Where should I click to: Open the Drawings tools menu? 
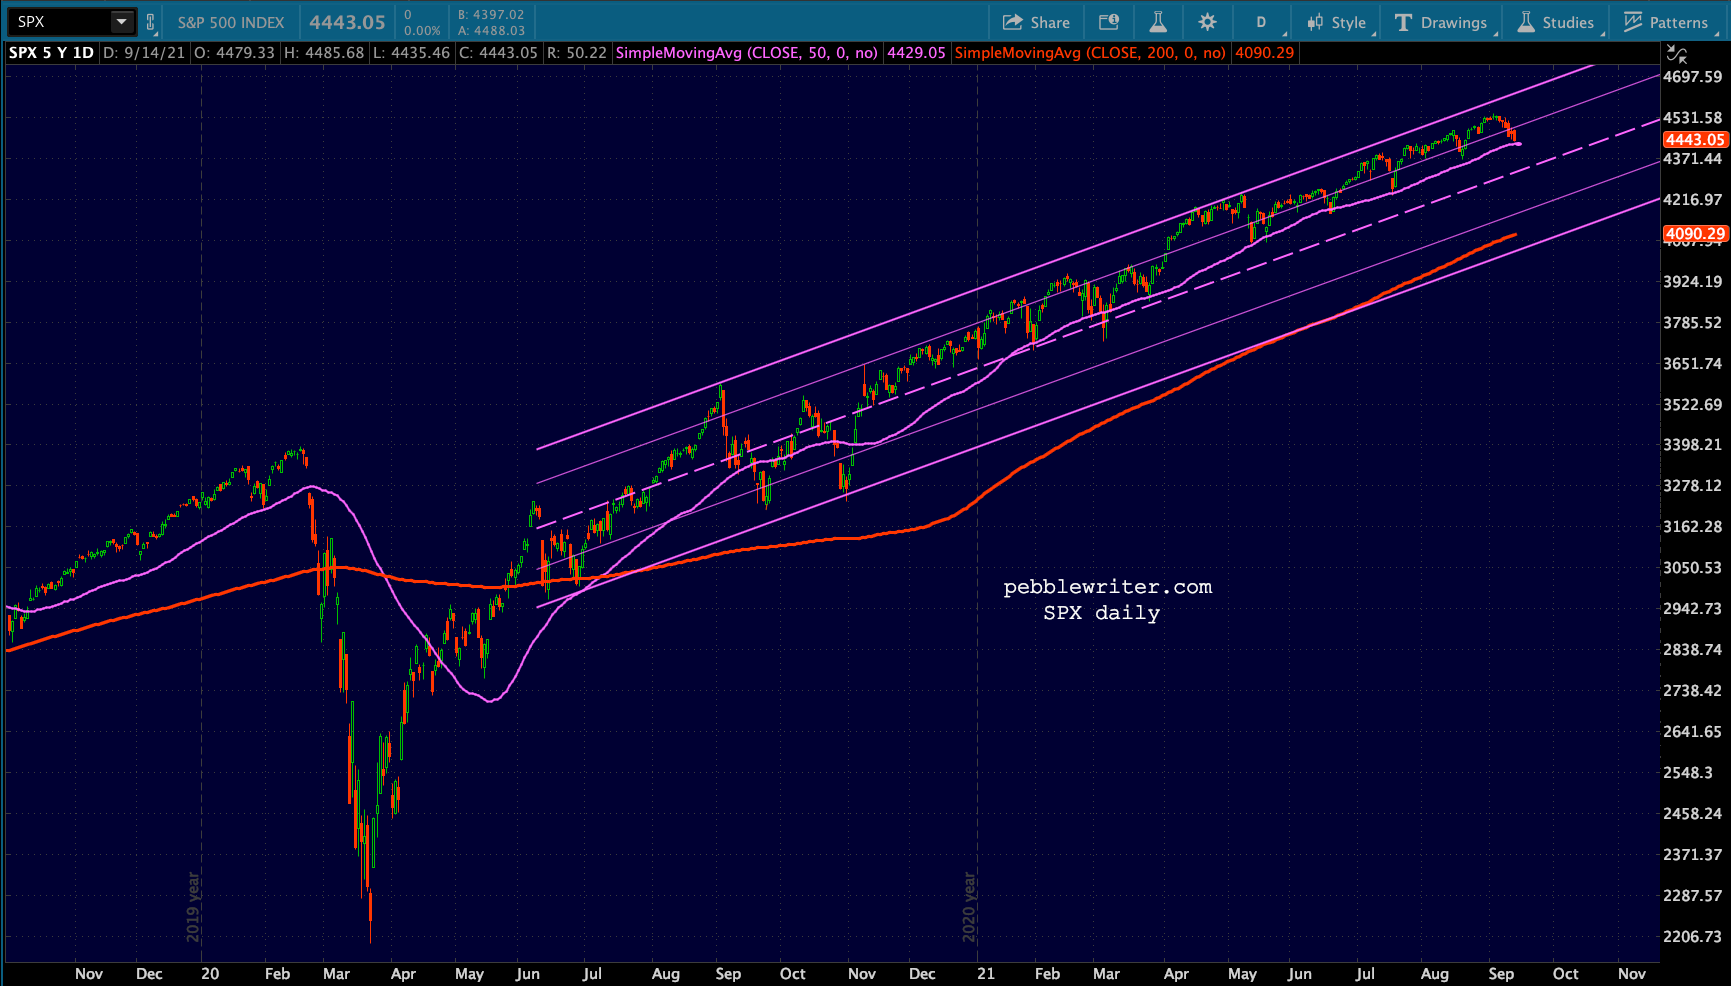[1441, 22]
